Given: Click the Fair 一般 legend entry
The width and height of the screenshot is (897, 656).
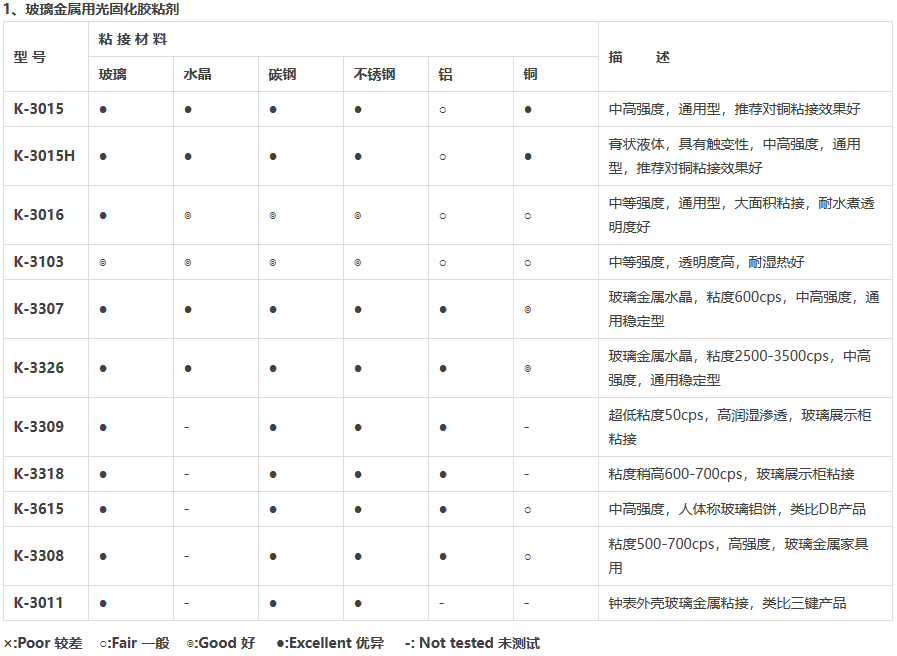Looking at the screenshot, I should pyautogui.click(x=134, y=643).
